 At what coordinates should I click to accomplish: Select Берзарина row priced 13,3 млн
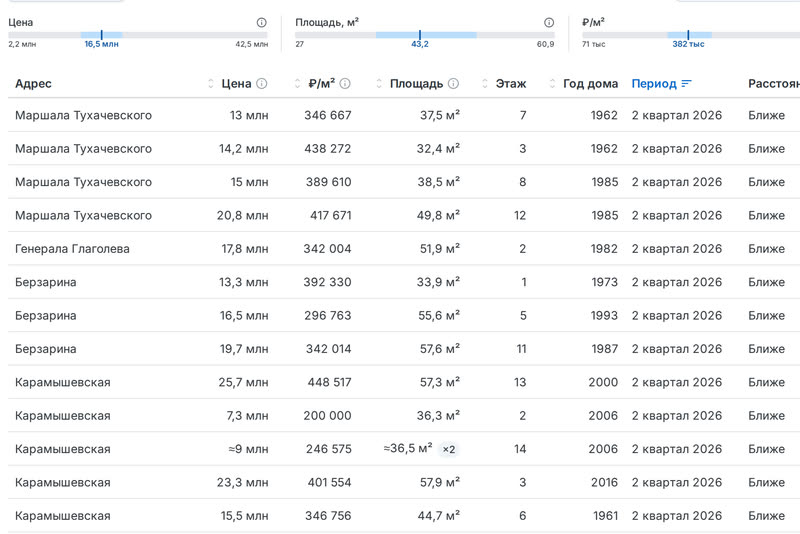pyautogui.click(x=404, y=282)
